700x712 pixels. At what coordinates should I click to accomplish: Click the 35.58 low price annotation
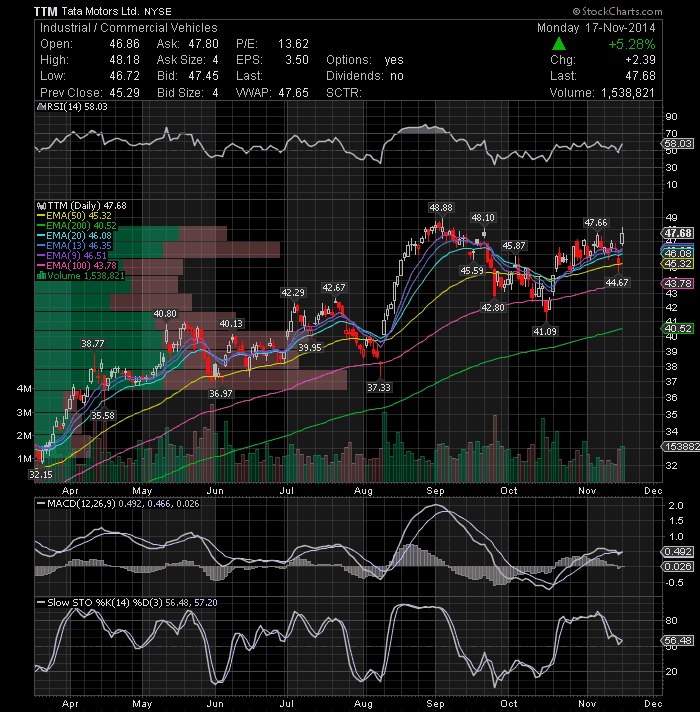(x=103, y=415)
